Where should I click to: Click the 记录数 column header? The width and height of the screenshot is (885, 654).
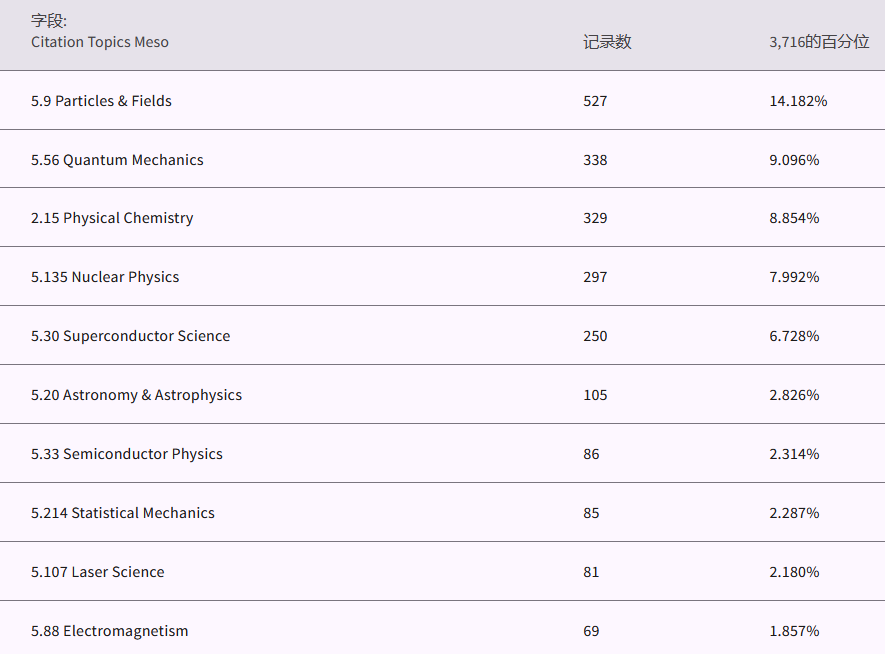607,42
